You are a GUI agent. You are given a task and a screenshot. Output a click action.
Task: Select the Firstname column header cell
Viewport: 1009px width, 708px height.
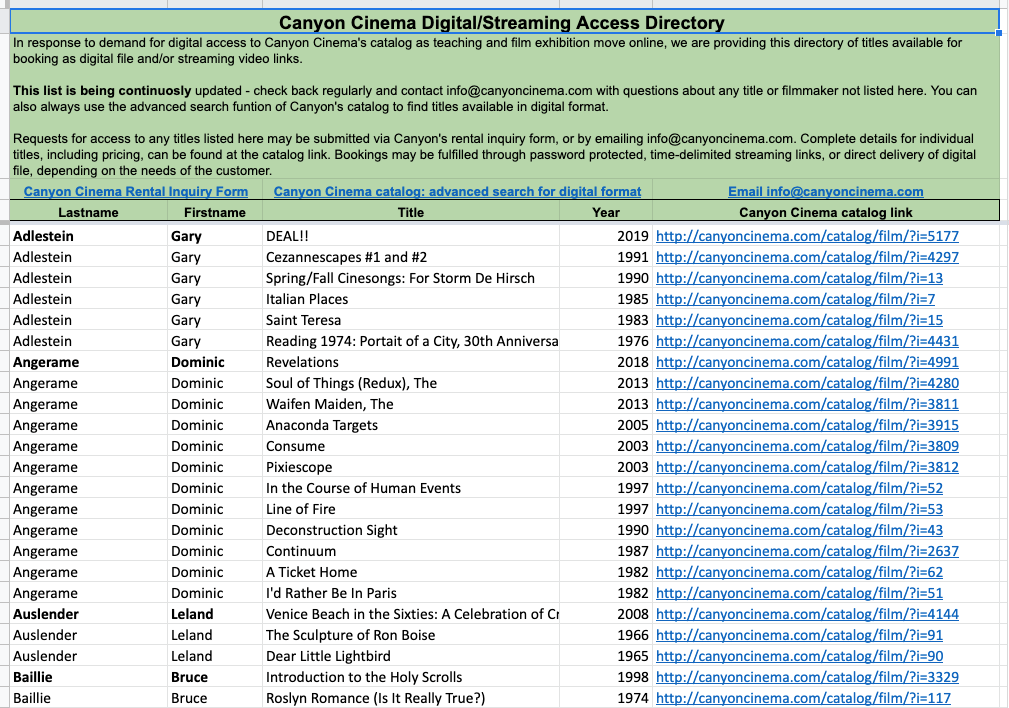click(215, 212)
